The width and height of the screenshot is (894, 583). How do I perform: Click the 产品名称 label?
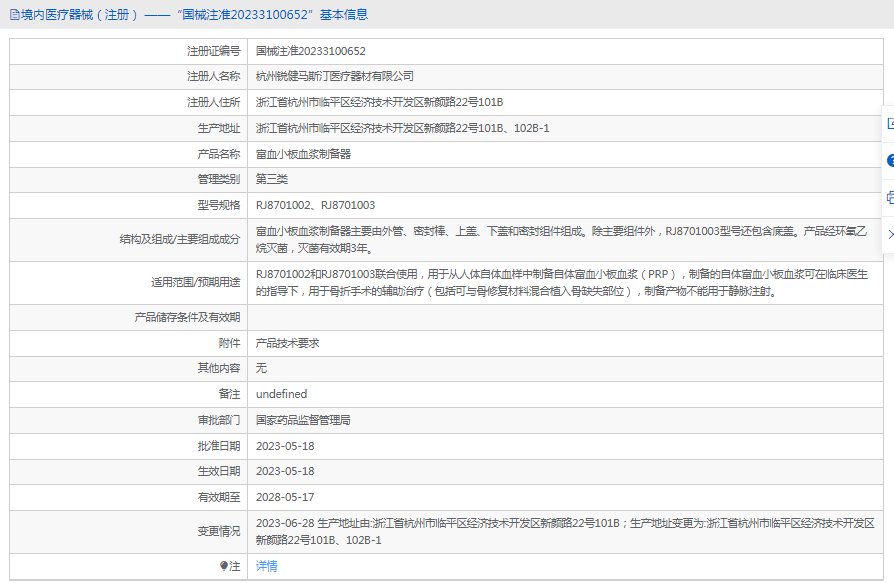219,154
